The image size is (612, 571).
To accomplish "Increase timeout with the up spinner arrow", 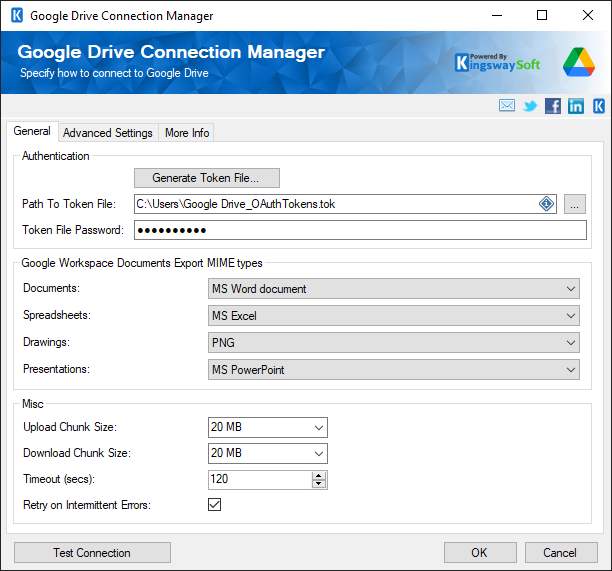I will [x=319, y=476].
